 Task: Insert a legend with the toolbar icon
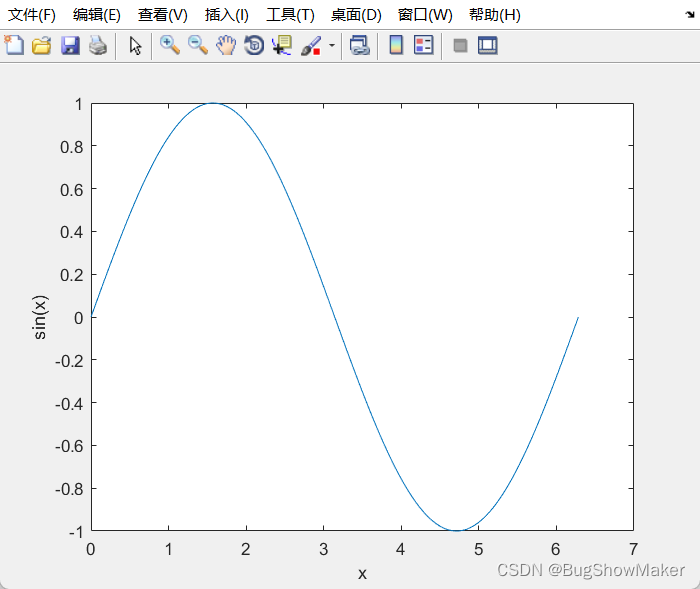(423, 45)
